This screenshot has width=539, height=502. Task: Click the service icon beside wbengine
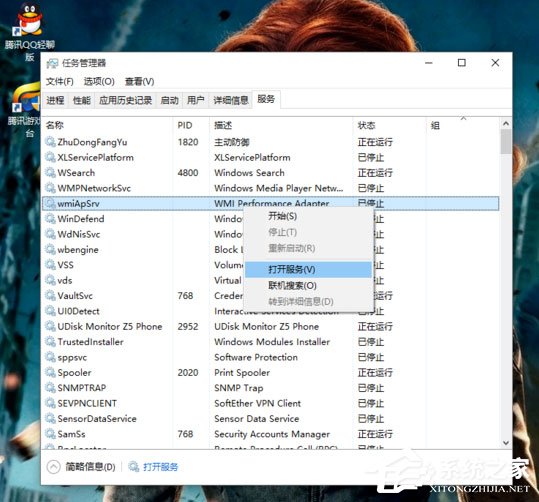50,249
